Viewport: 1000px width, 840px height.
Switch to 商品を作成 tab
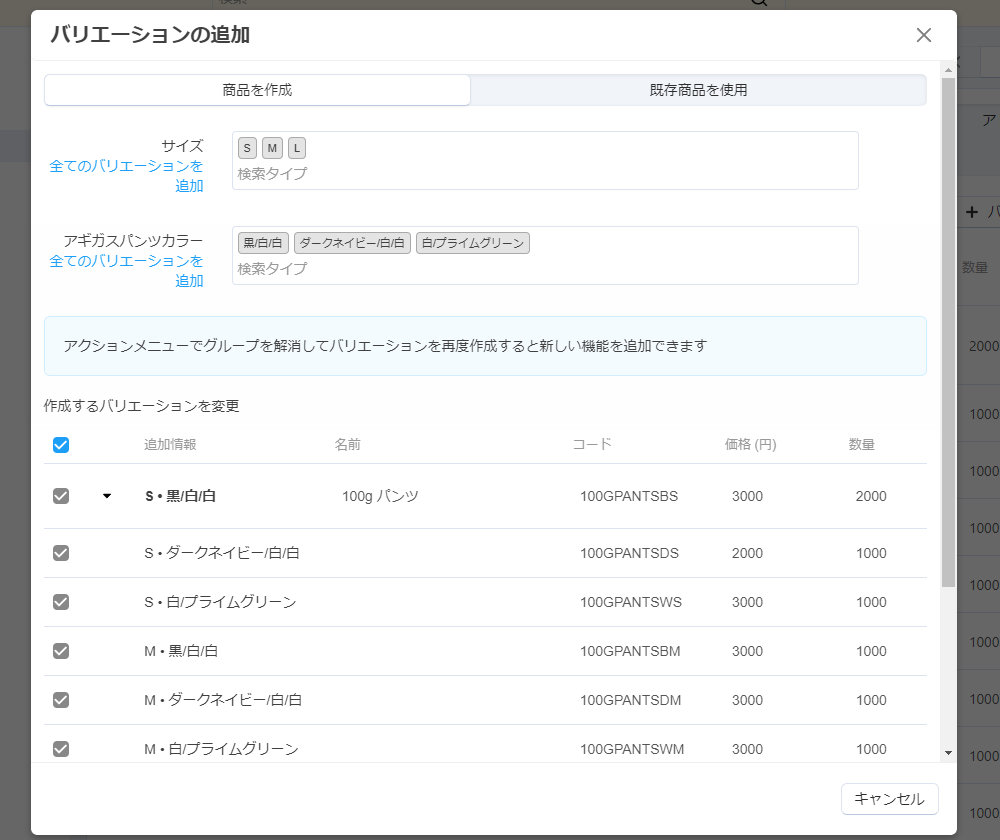(257, 90)
